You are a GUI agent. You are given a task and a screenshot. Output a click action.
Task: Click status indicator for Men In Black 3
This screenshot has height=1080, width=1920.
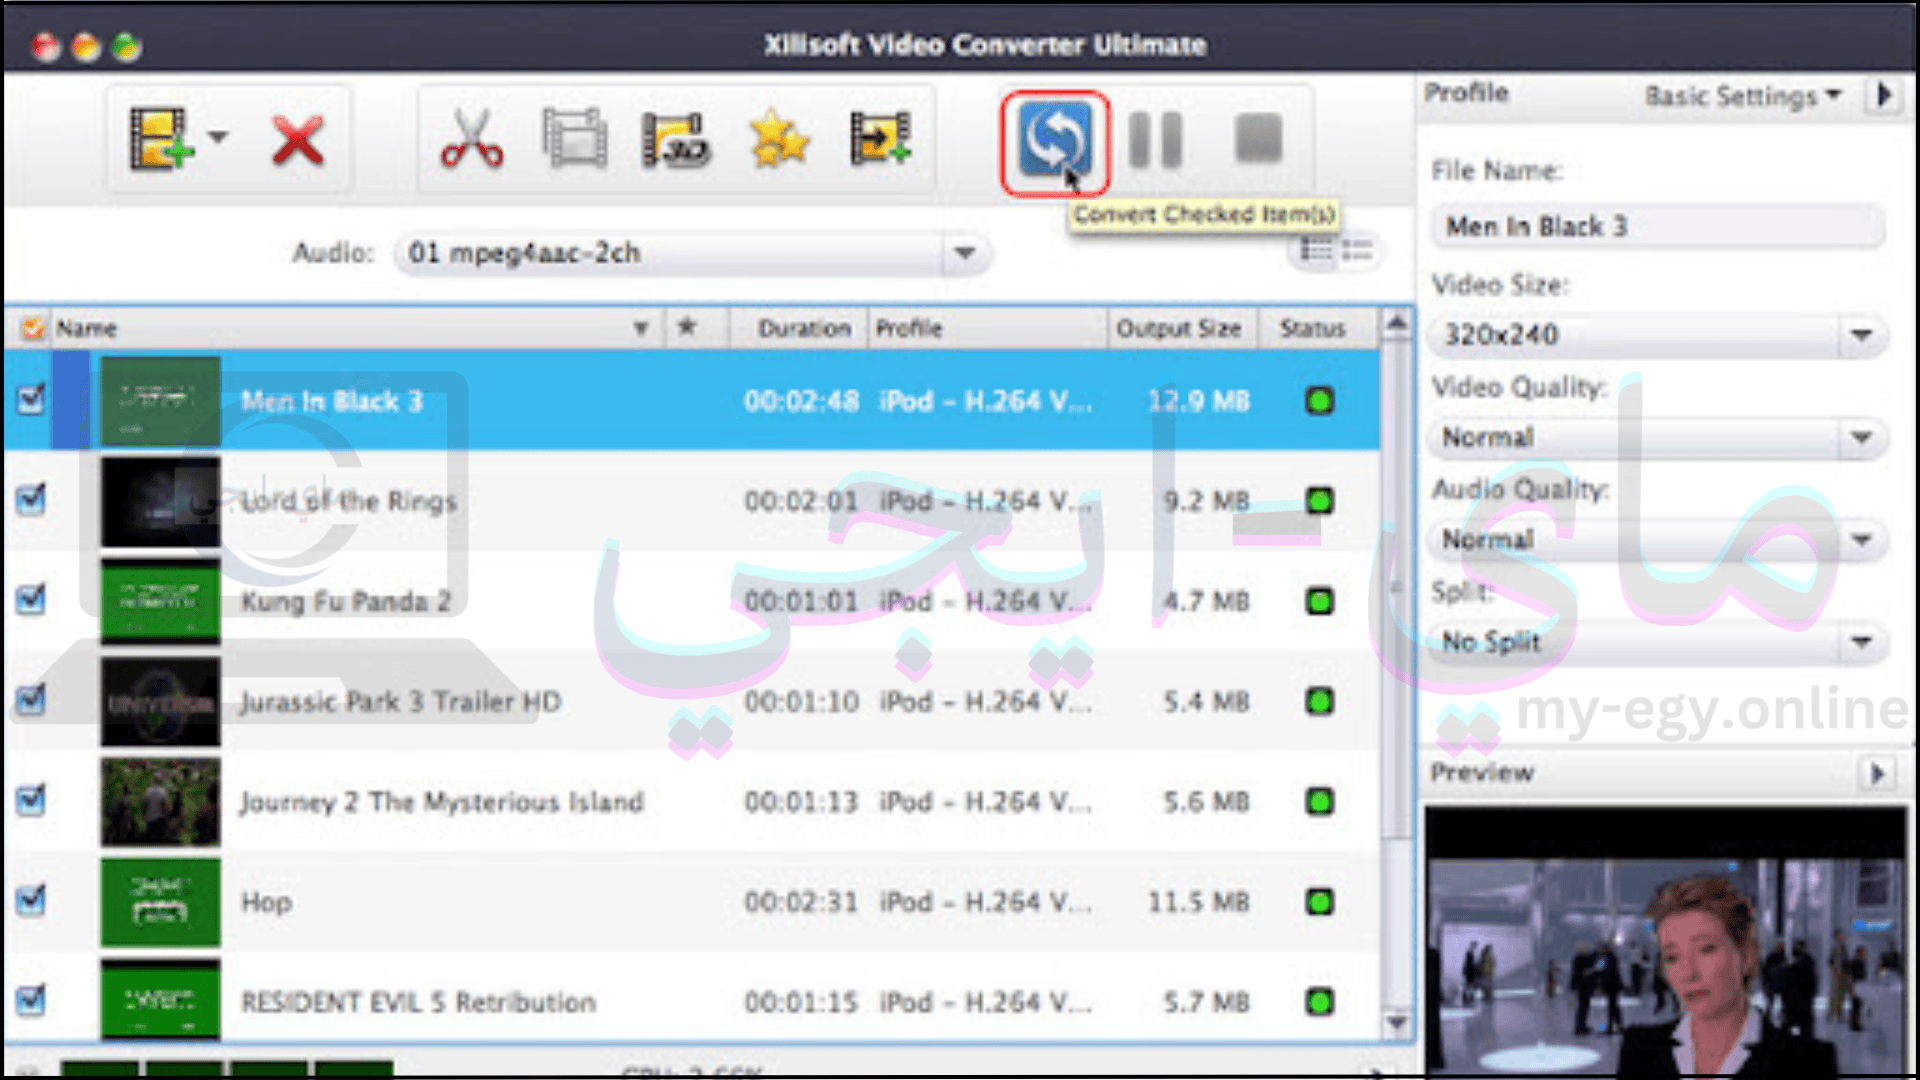1320,401
